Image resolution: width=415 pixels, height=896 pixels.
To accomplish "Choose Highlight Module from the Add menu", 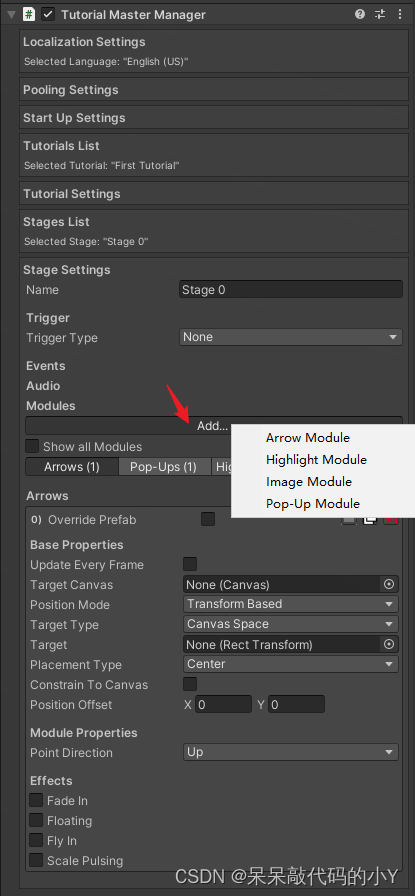I will coord(316,459).
